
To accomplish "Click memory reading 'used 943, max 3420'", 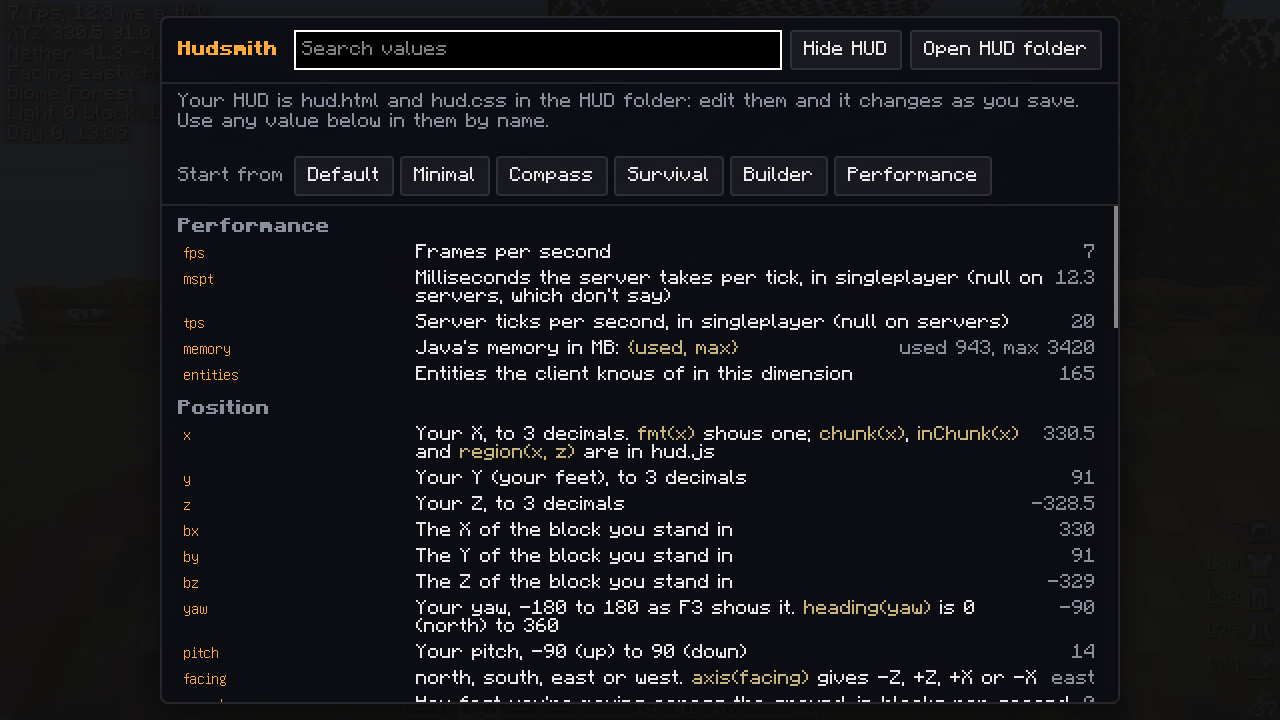I will click(x=997, y=348).
